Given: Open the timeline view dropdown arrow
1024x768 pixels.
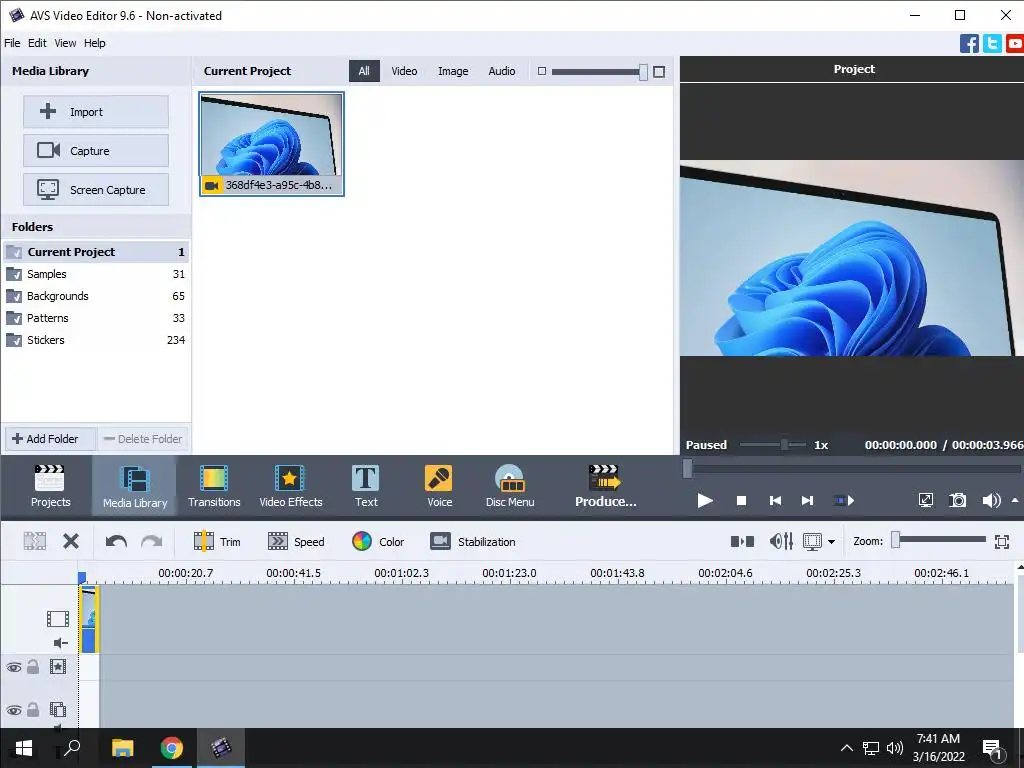Looking at the screenshot, I should [x=831, y=541].
